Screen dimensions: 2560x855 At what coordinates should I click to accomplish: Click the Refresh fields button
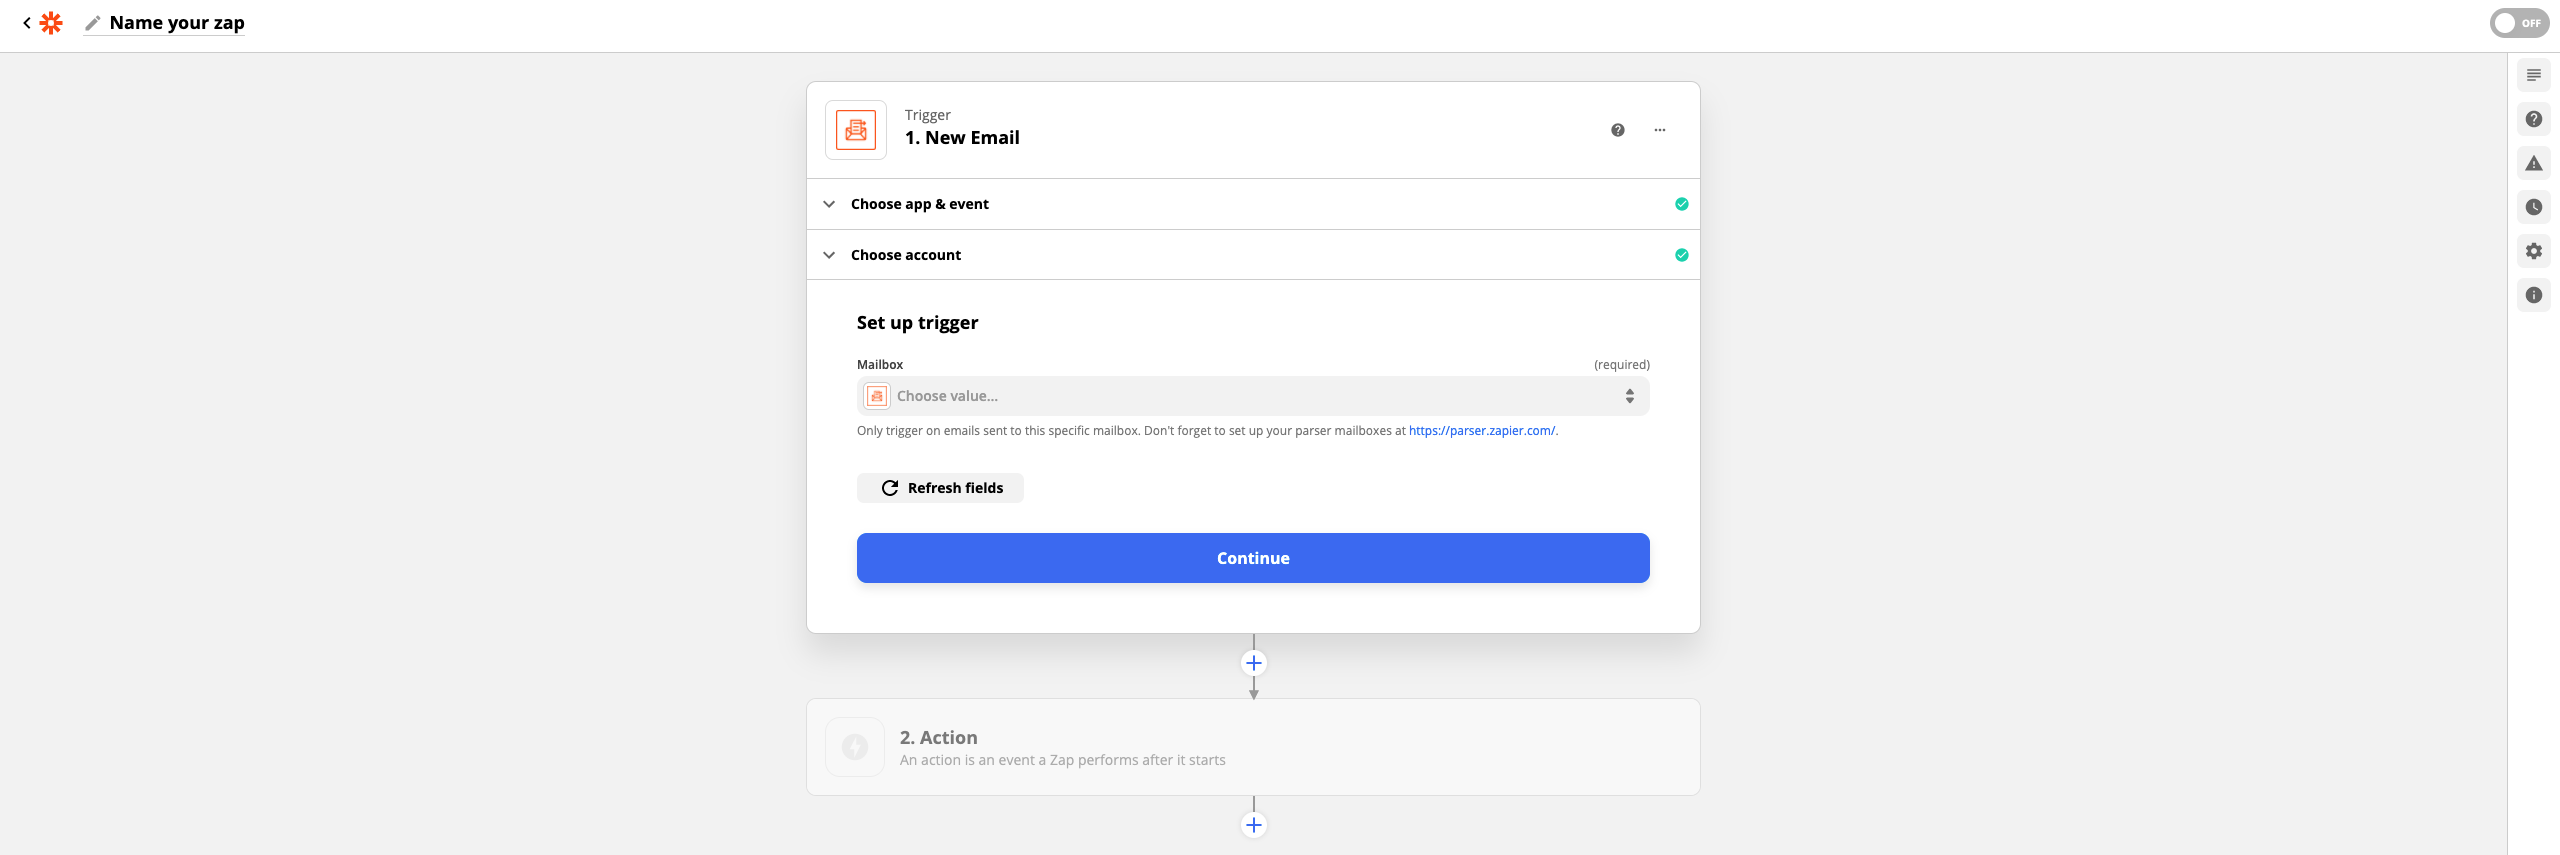pyautogui.click(x=940, y=488)
